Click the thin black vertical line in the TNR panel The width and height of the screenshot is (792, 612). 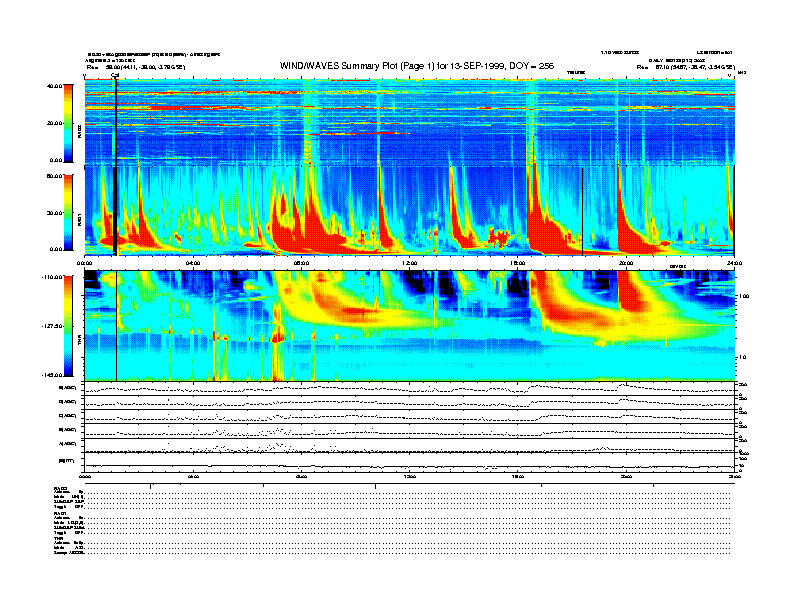pyautogui.click(x=117, y=326)
